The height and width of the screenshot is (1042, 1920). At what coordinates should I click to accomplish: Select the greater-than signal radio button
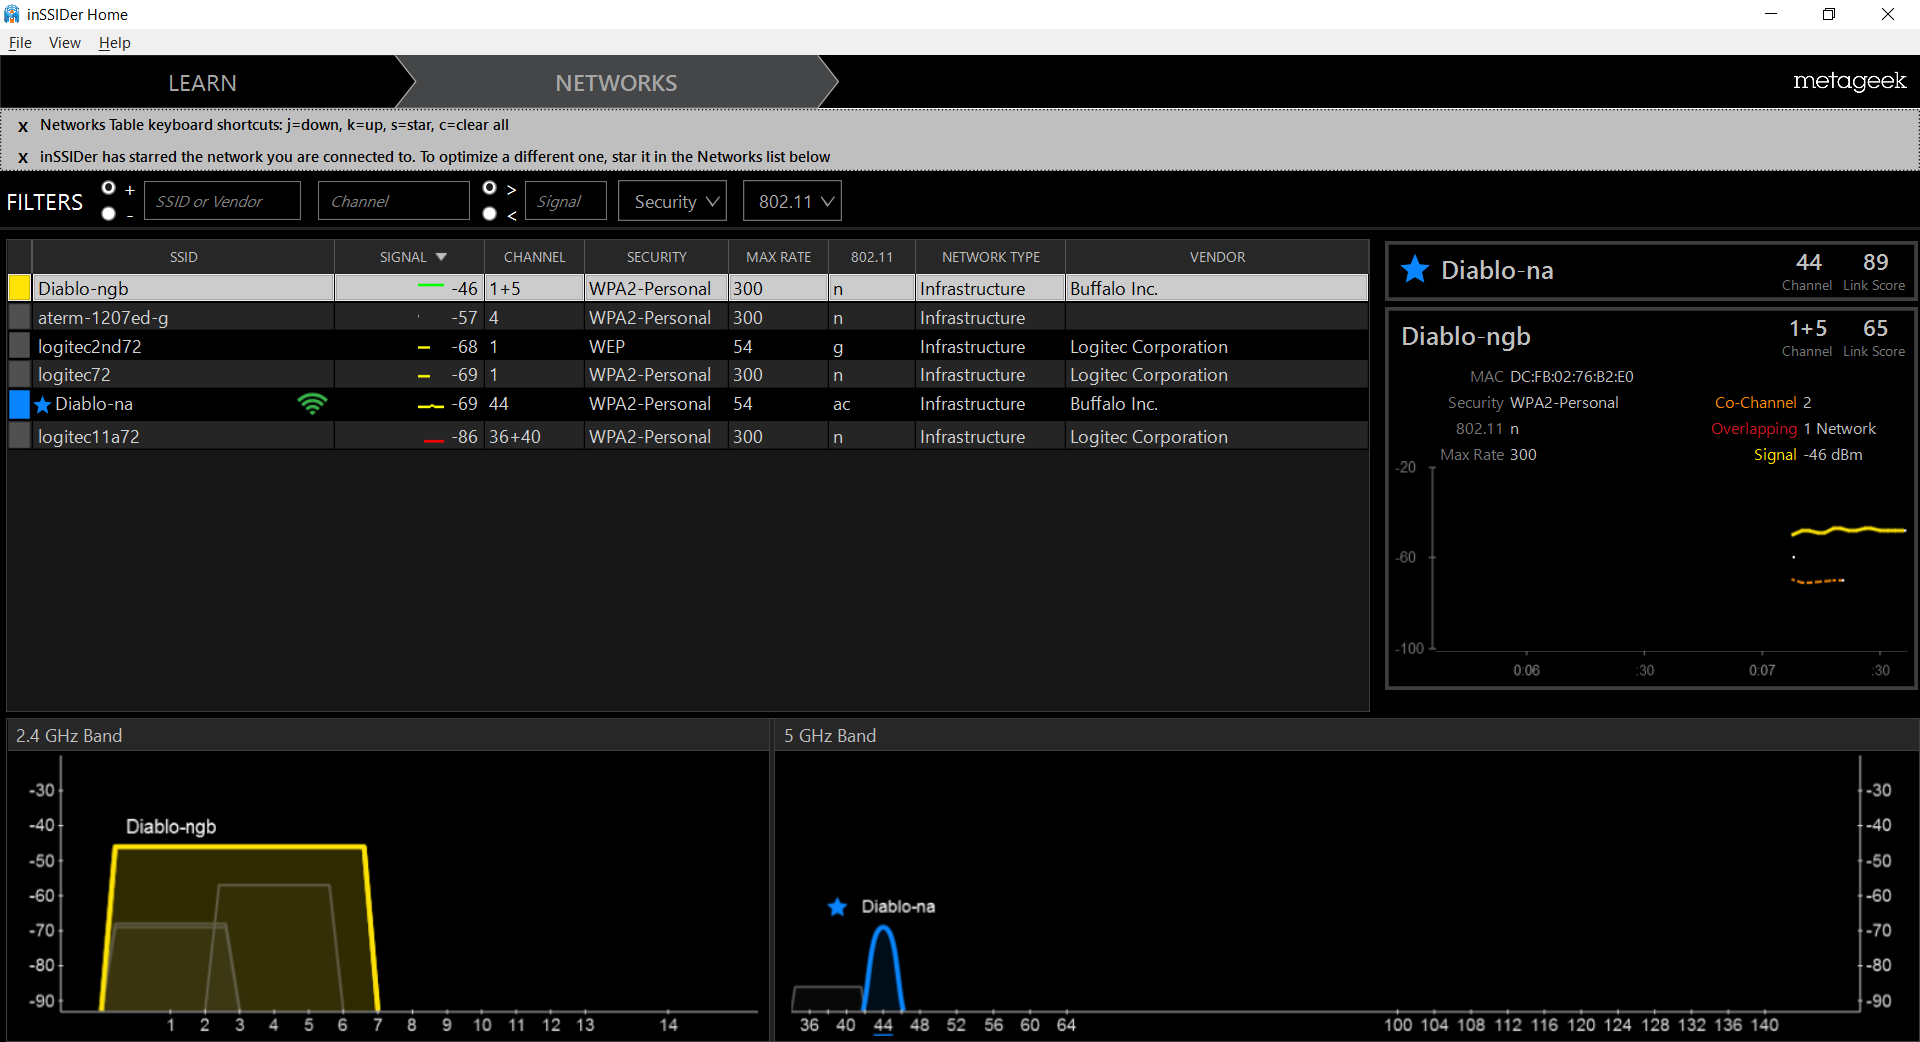[490, 188]
